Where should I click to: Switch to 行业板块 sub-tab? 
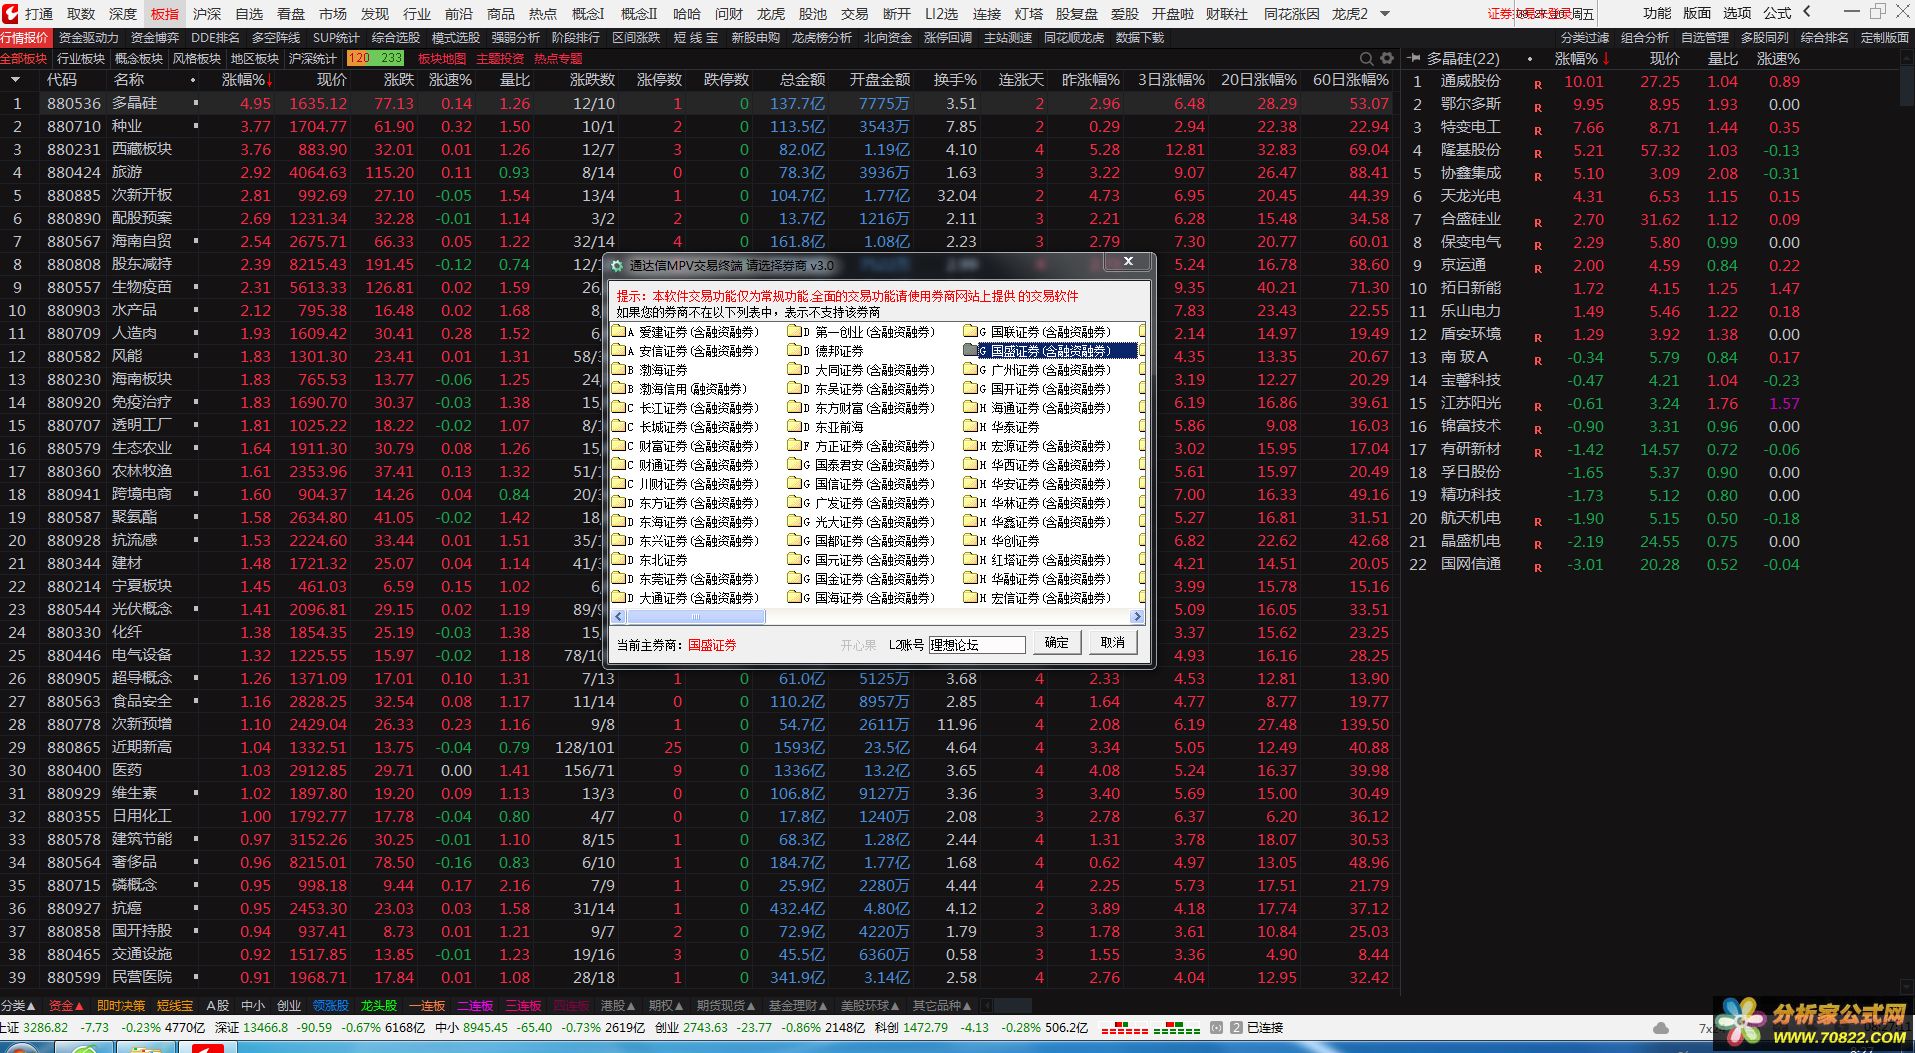(x=81, y=58)
